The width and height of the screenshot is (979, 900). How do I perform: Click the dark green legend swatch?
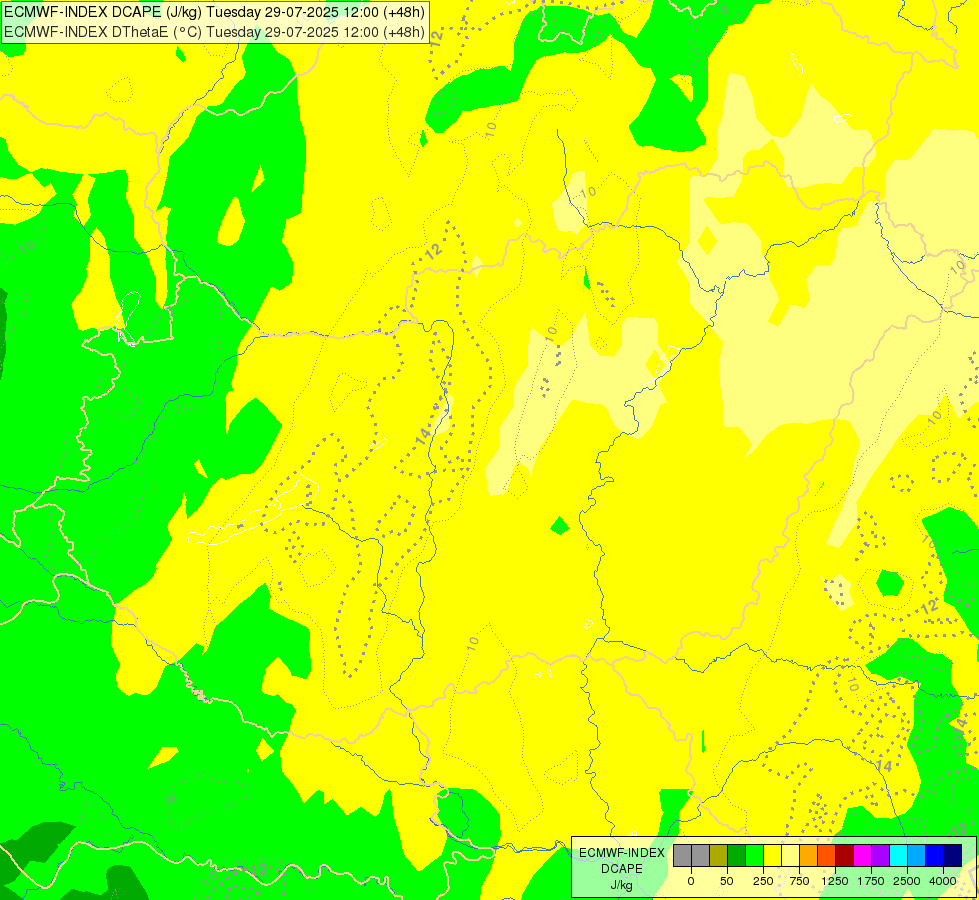coord(737,856)
